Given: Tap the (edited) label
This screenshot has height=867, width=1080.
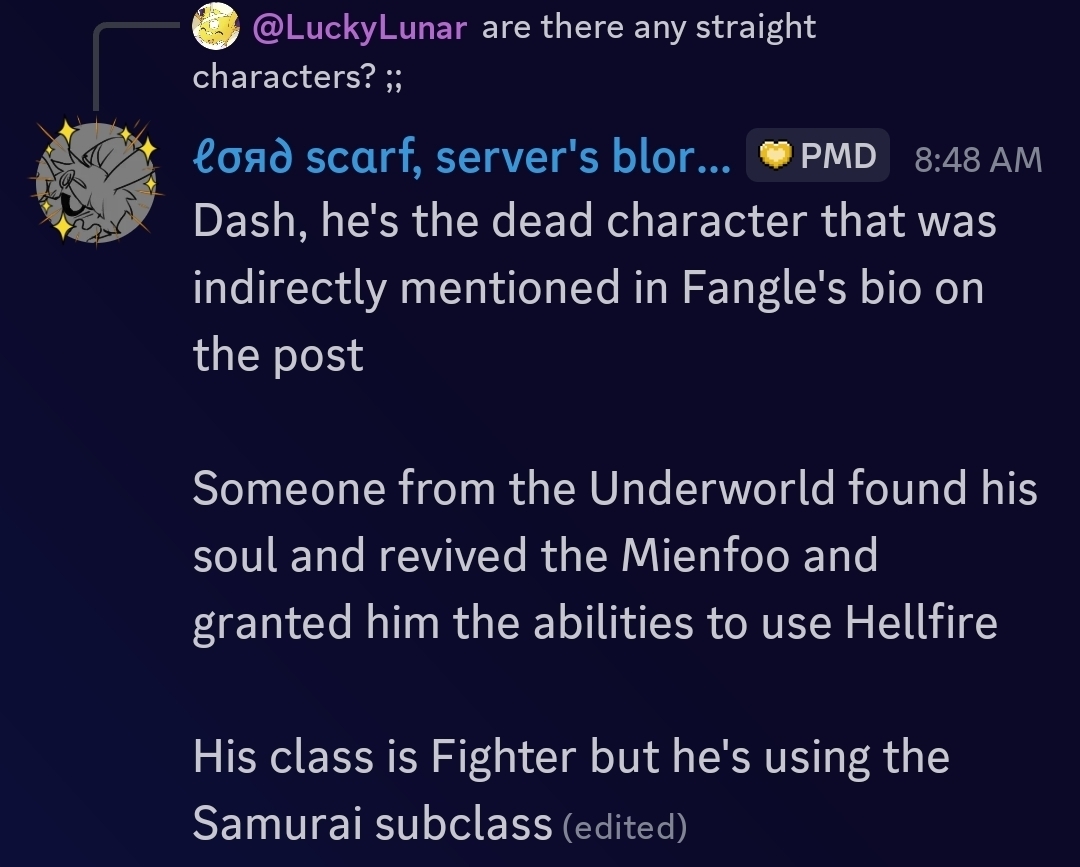Looking at the screenshot, I should click(x=624, y=827).
